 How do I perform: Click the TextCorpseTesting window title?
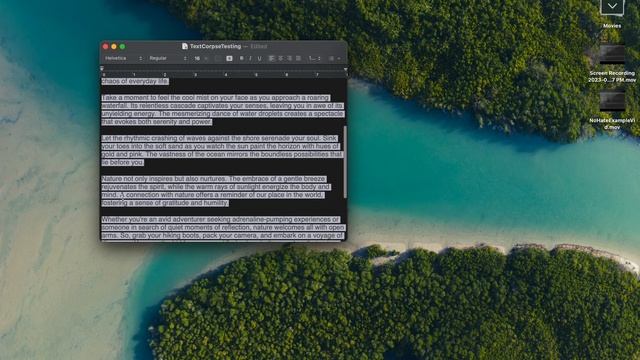pyautogui.click(x=216, y=47)
